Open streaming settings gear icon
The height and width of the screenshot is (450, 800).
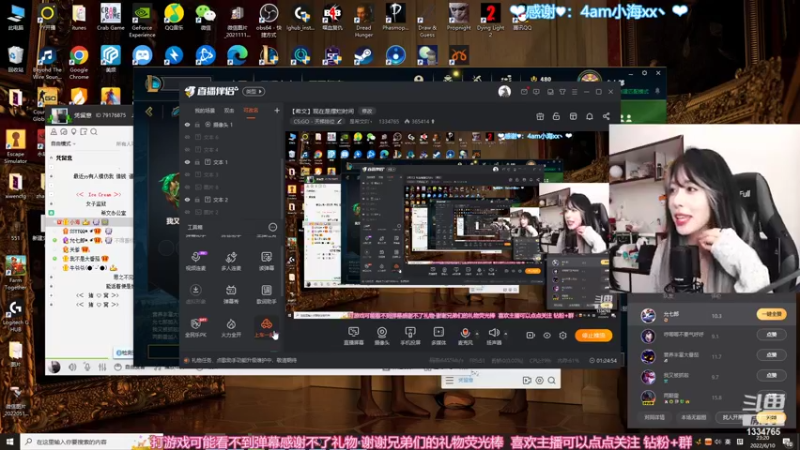coord(563,335)
